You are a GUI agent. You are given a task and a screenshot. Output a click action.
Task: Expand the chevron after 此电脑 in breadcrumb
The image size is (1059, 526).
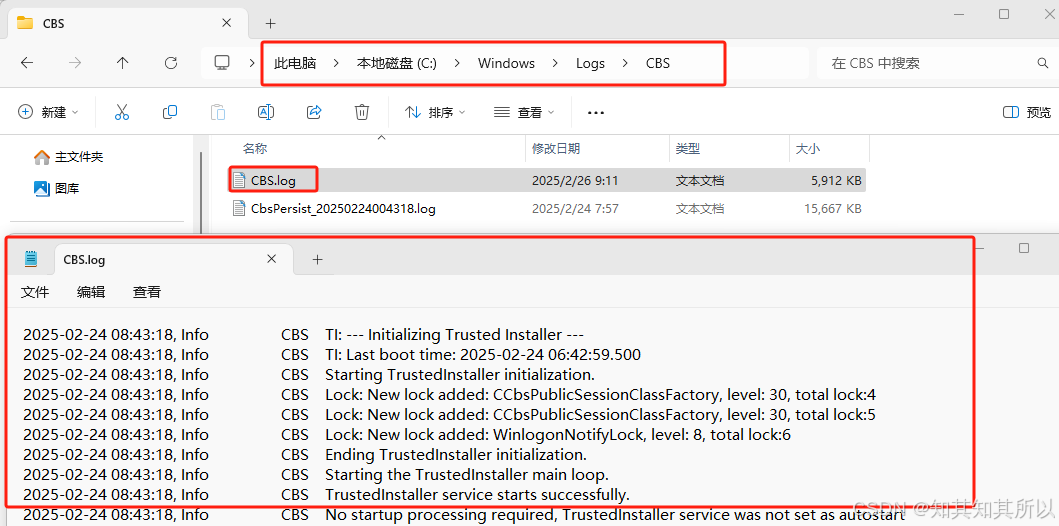336,63
